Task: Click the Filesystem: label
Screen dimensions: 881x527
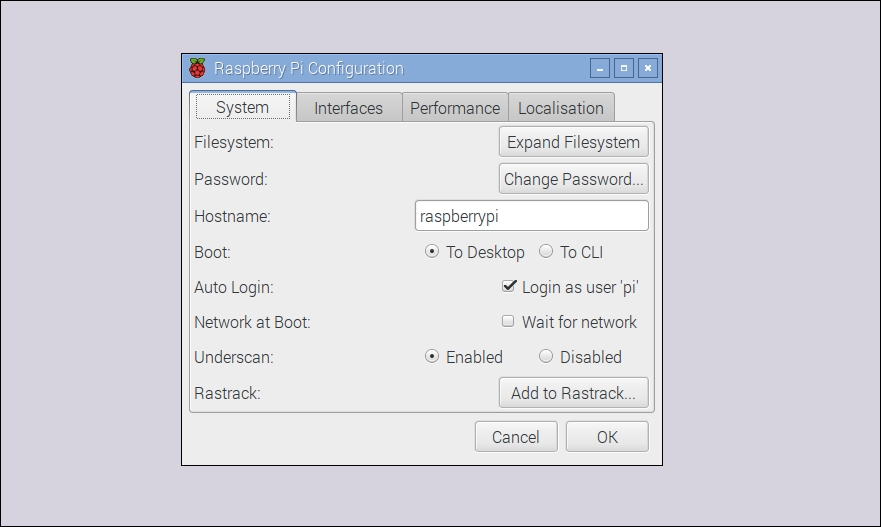Action: tap(234, 142)
